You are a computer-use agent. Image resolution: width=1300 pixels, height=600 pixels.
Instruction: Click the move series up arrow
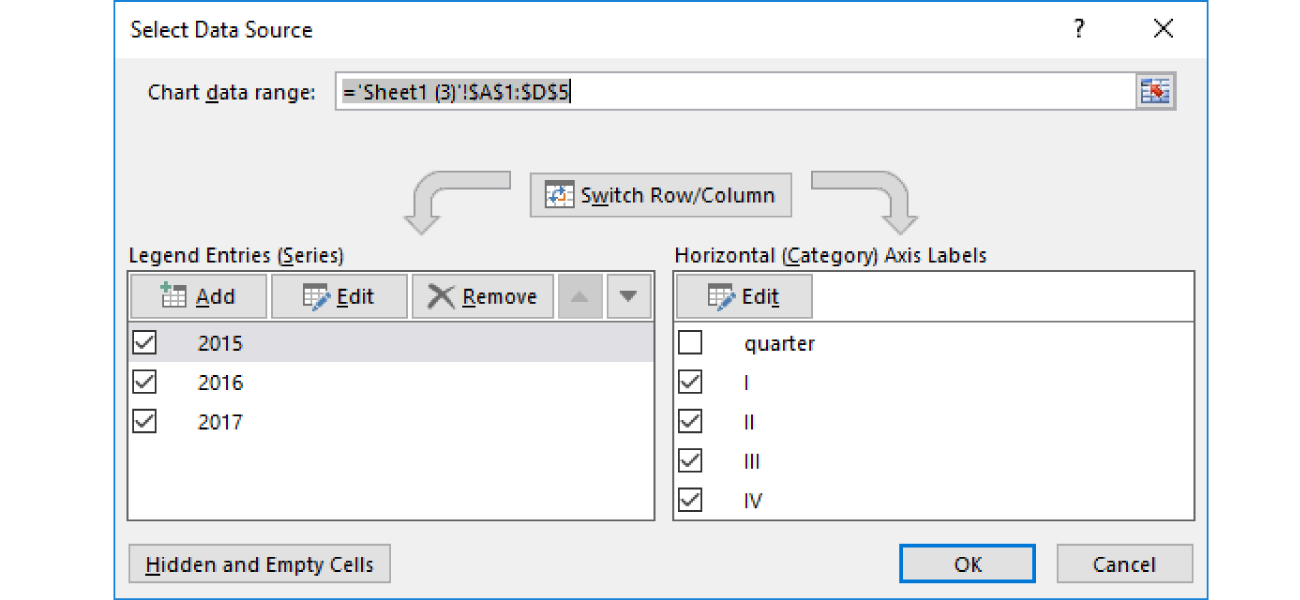tap(579, 295)
